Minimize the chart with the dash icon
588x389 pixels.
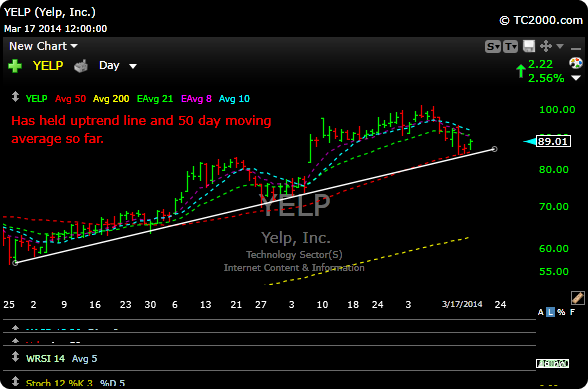575,49
